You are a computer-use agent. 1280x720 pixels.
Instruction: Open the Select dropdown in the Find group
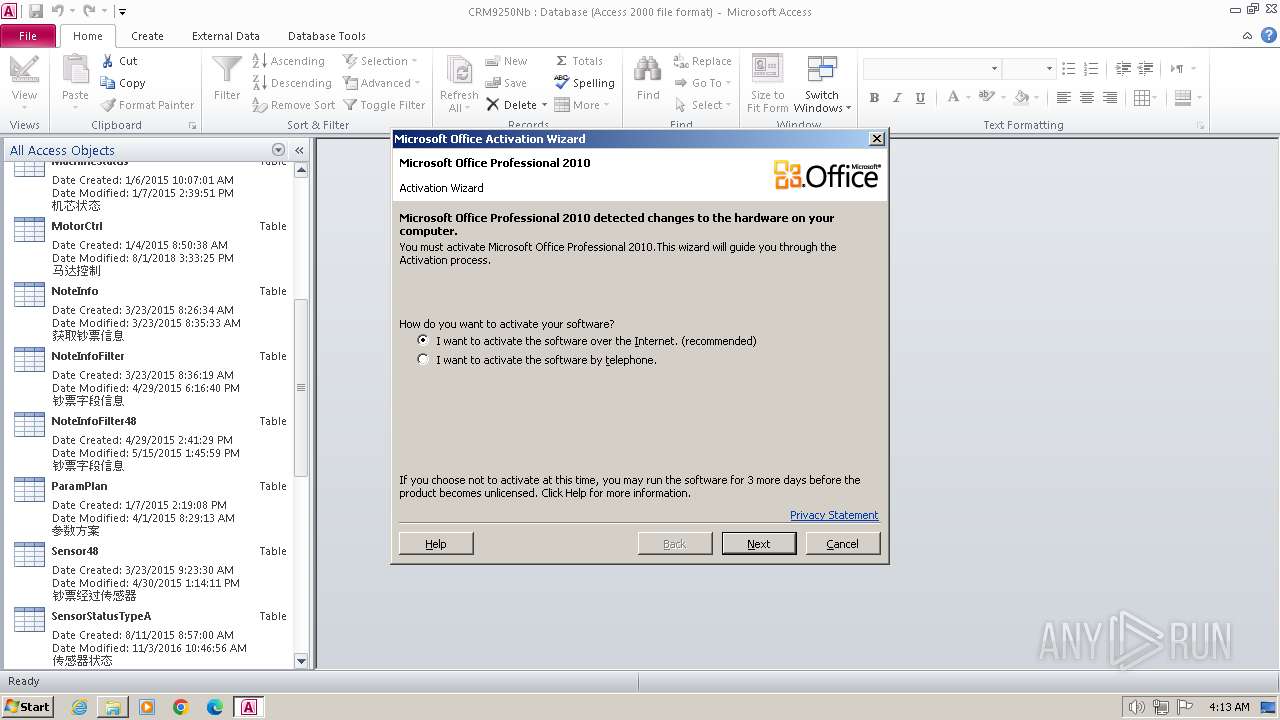tap(702, 105)
